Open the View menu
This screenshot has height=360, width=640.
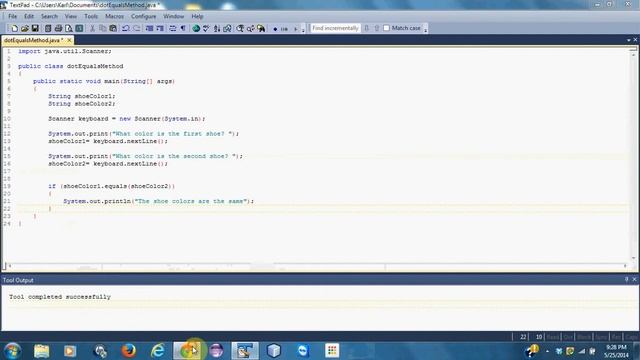coord(71,16)
